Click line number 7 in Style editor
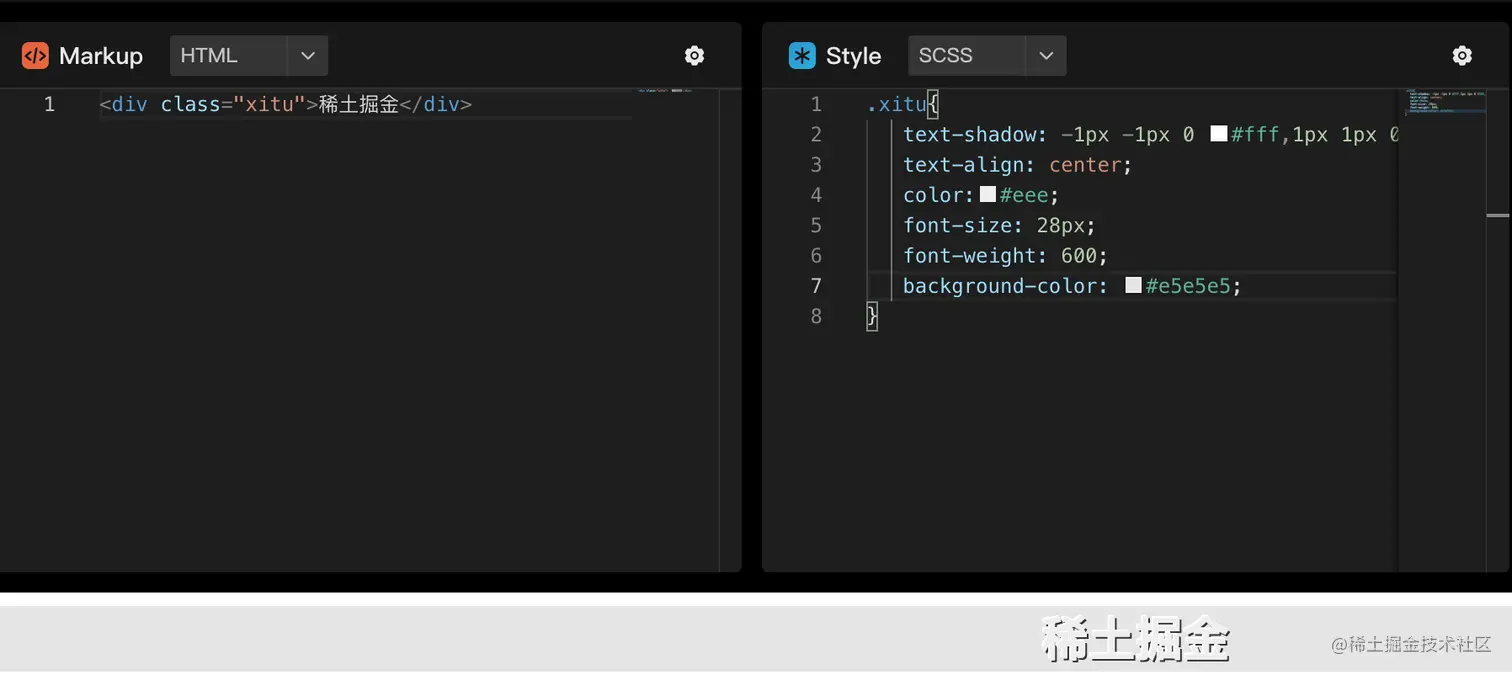 pyautogui.click(x=816, y=286)
